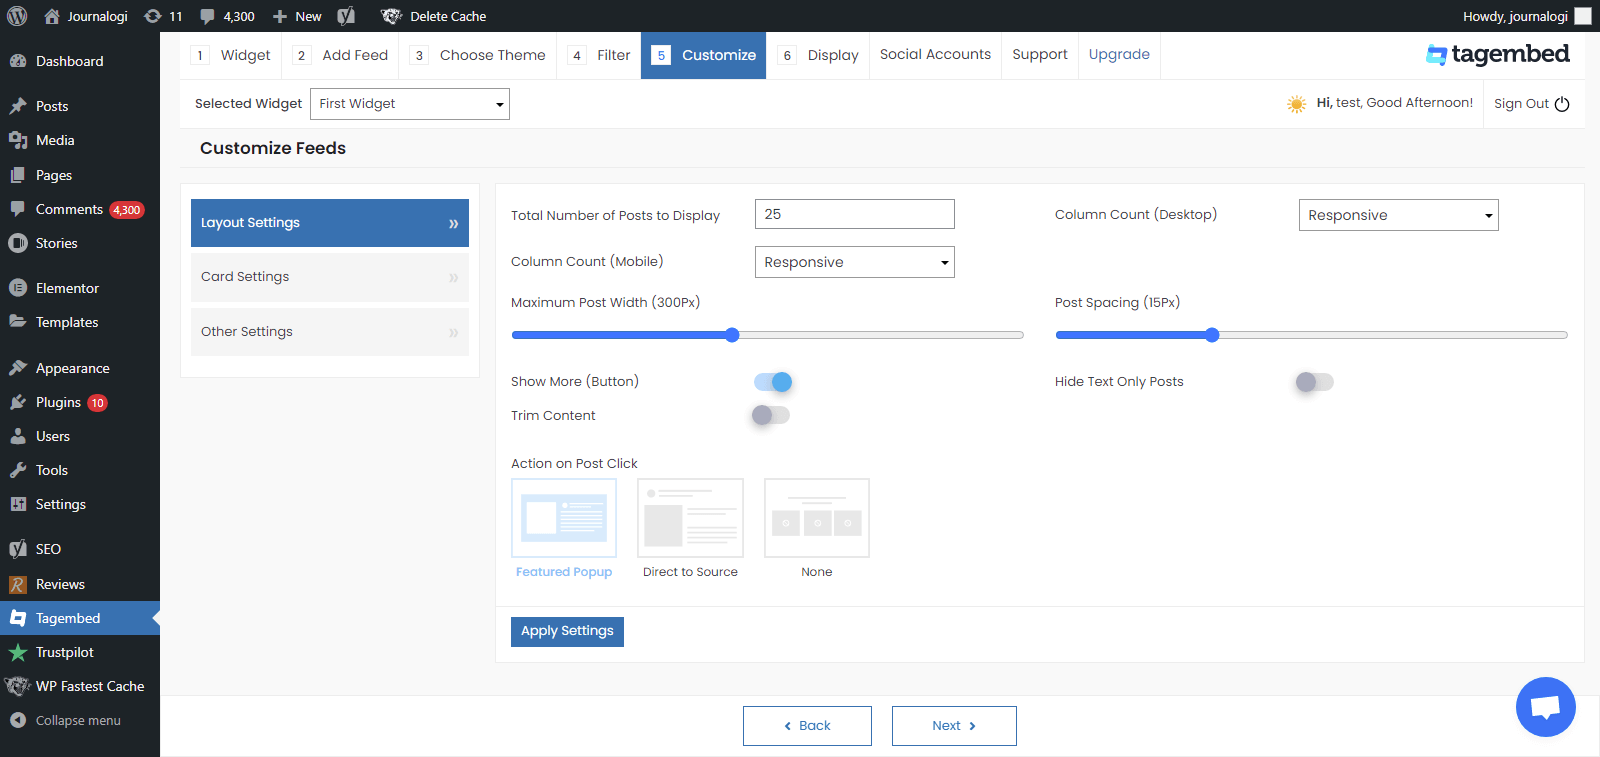
Task: Open the Elementor sidebar icon
Action: click(x=18, y=288)
